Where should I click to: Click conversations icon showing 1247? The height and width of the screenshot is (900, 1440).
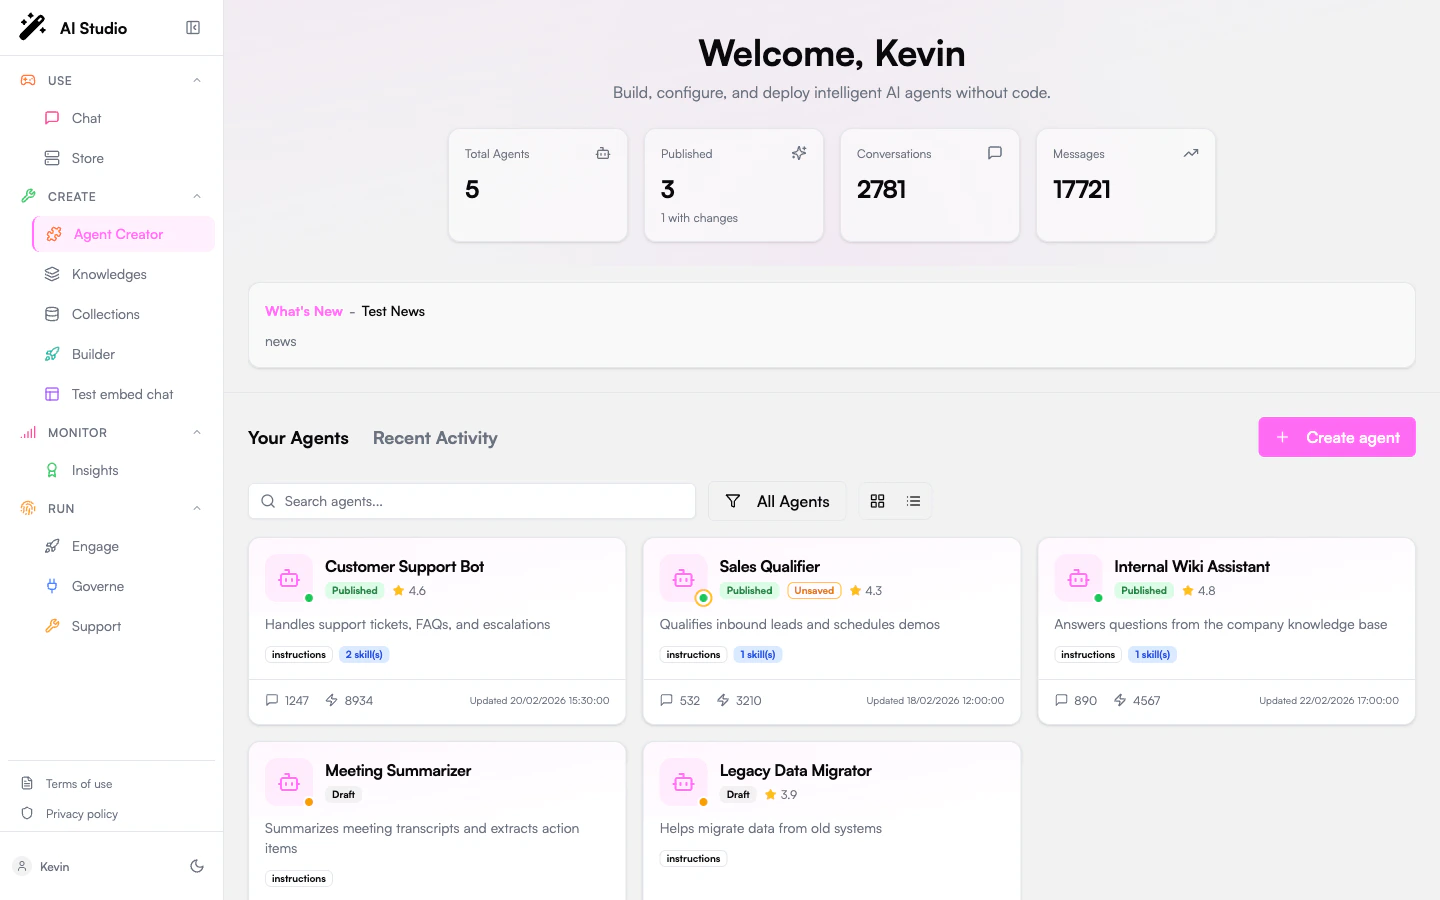coord(272,700)
